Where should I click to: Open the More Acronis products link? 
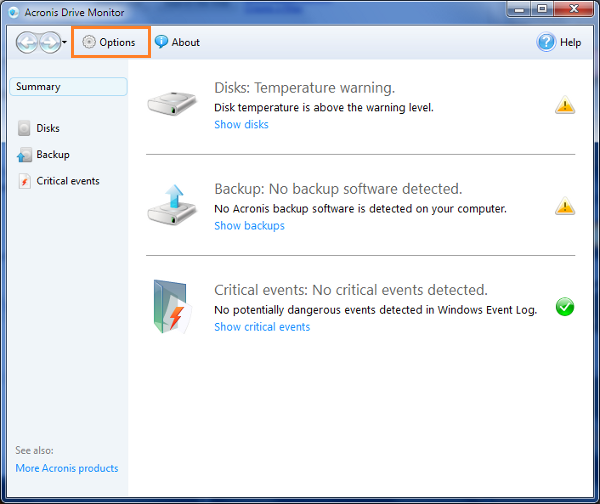[x=67, y=468]
